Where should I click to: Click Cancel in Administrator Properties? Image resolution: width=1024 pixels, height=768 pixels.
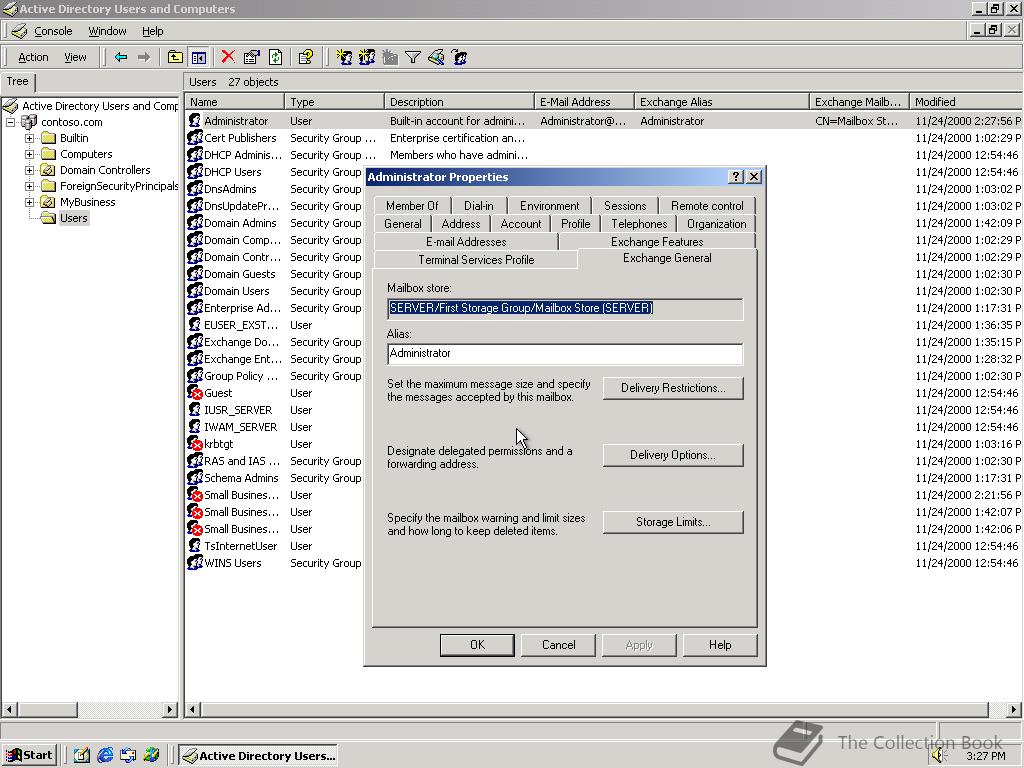click(x=558, y=645)
